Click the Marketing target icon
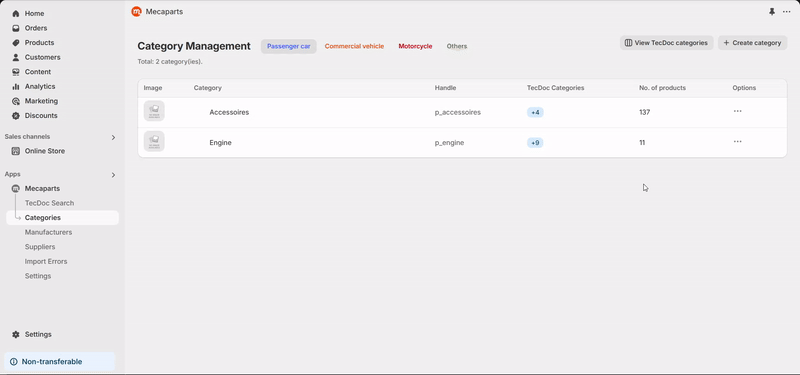Viewport: 800px width, 375px height. [x=16, y=101]
